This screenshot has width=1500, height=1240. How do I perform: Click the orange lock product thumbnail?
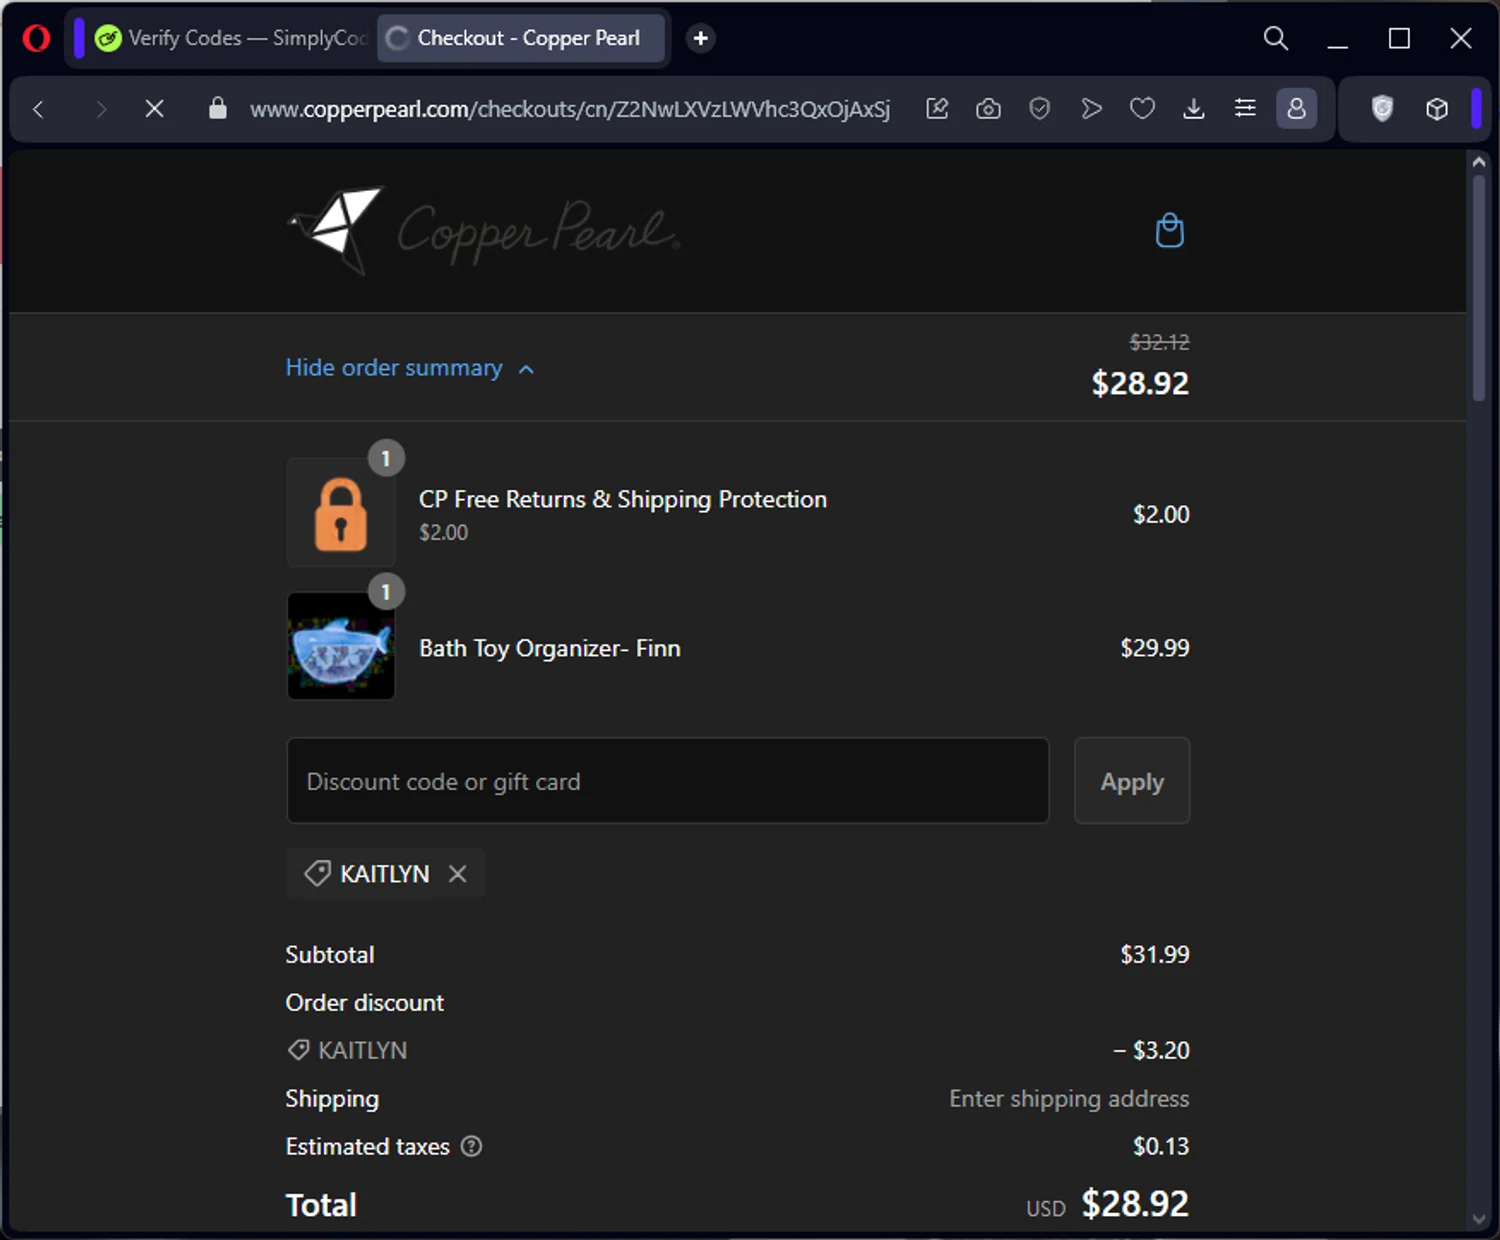click(x=341, y=513)
